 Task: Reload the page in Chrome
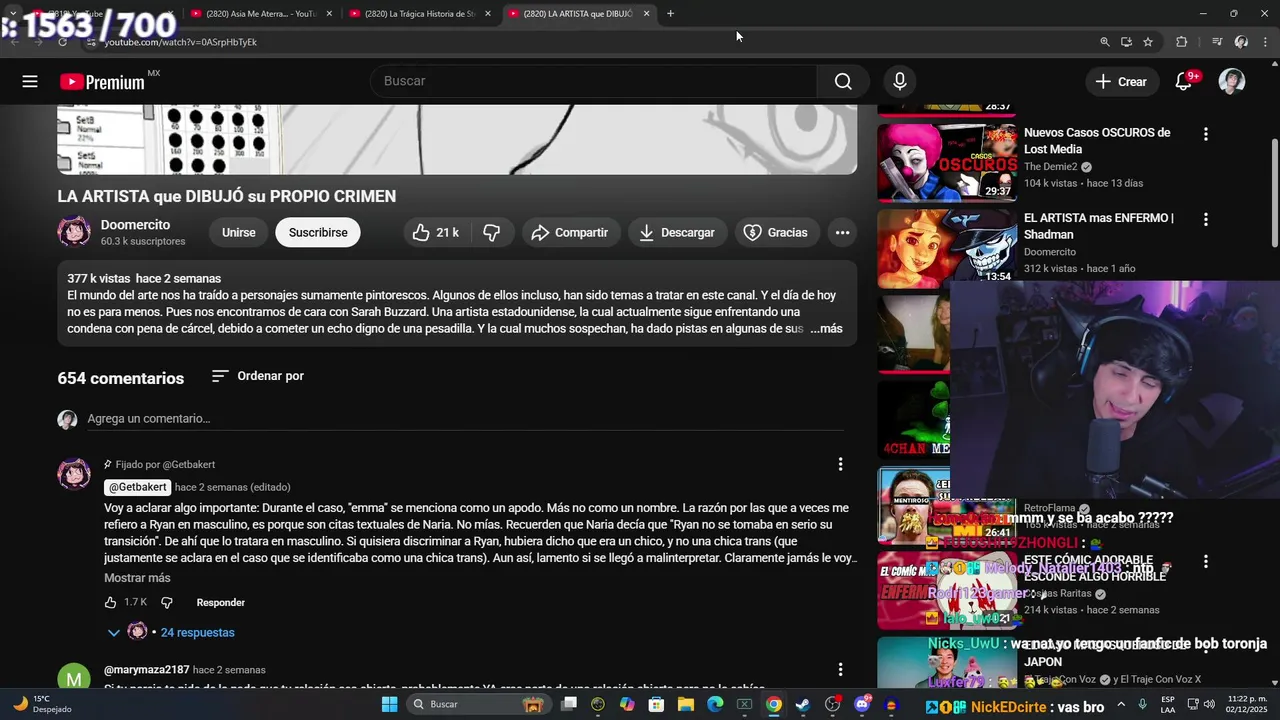62,42
